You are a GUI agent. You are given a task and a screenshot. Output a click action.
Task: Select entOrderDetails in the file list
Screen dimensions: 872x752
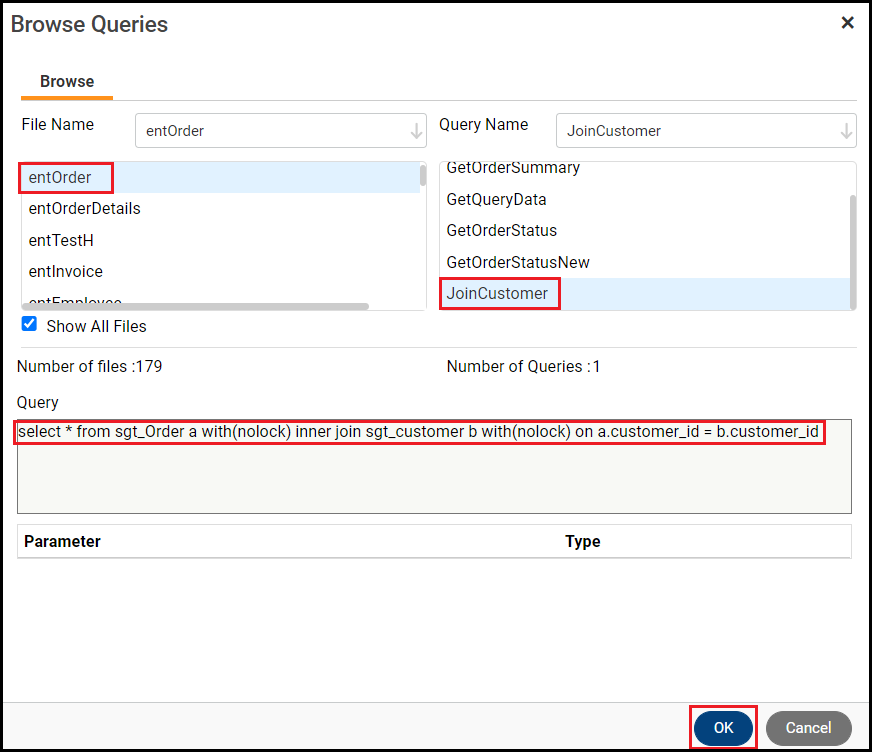click(221, 209)
